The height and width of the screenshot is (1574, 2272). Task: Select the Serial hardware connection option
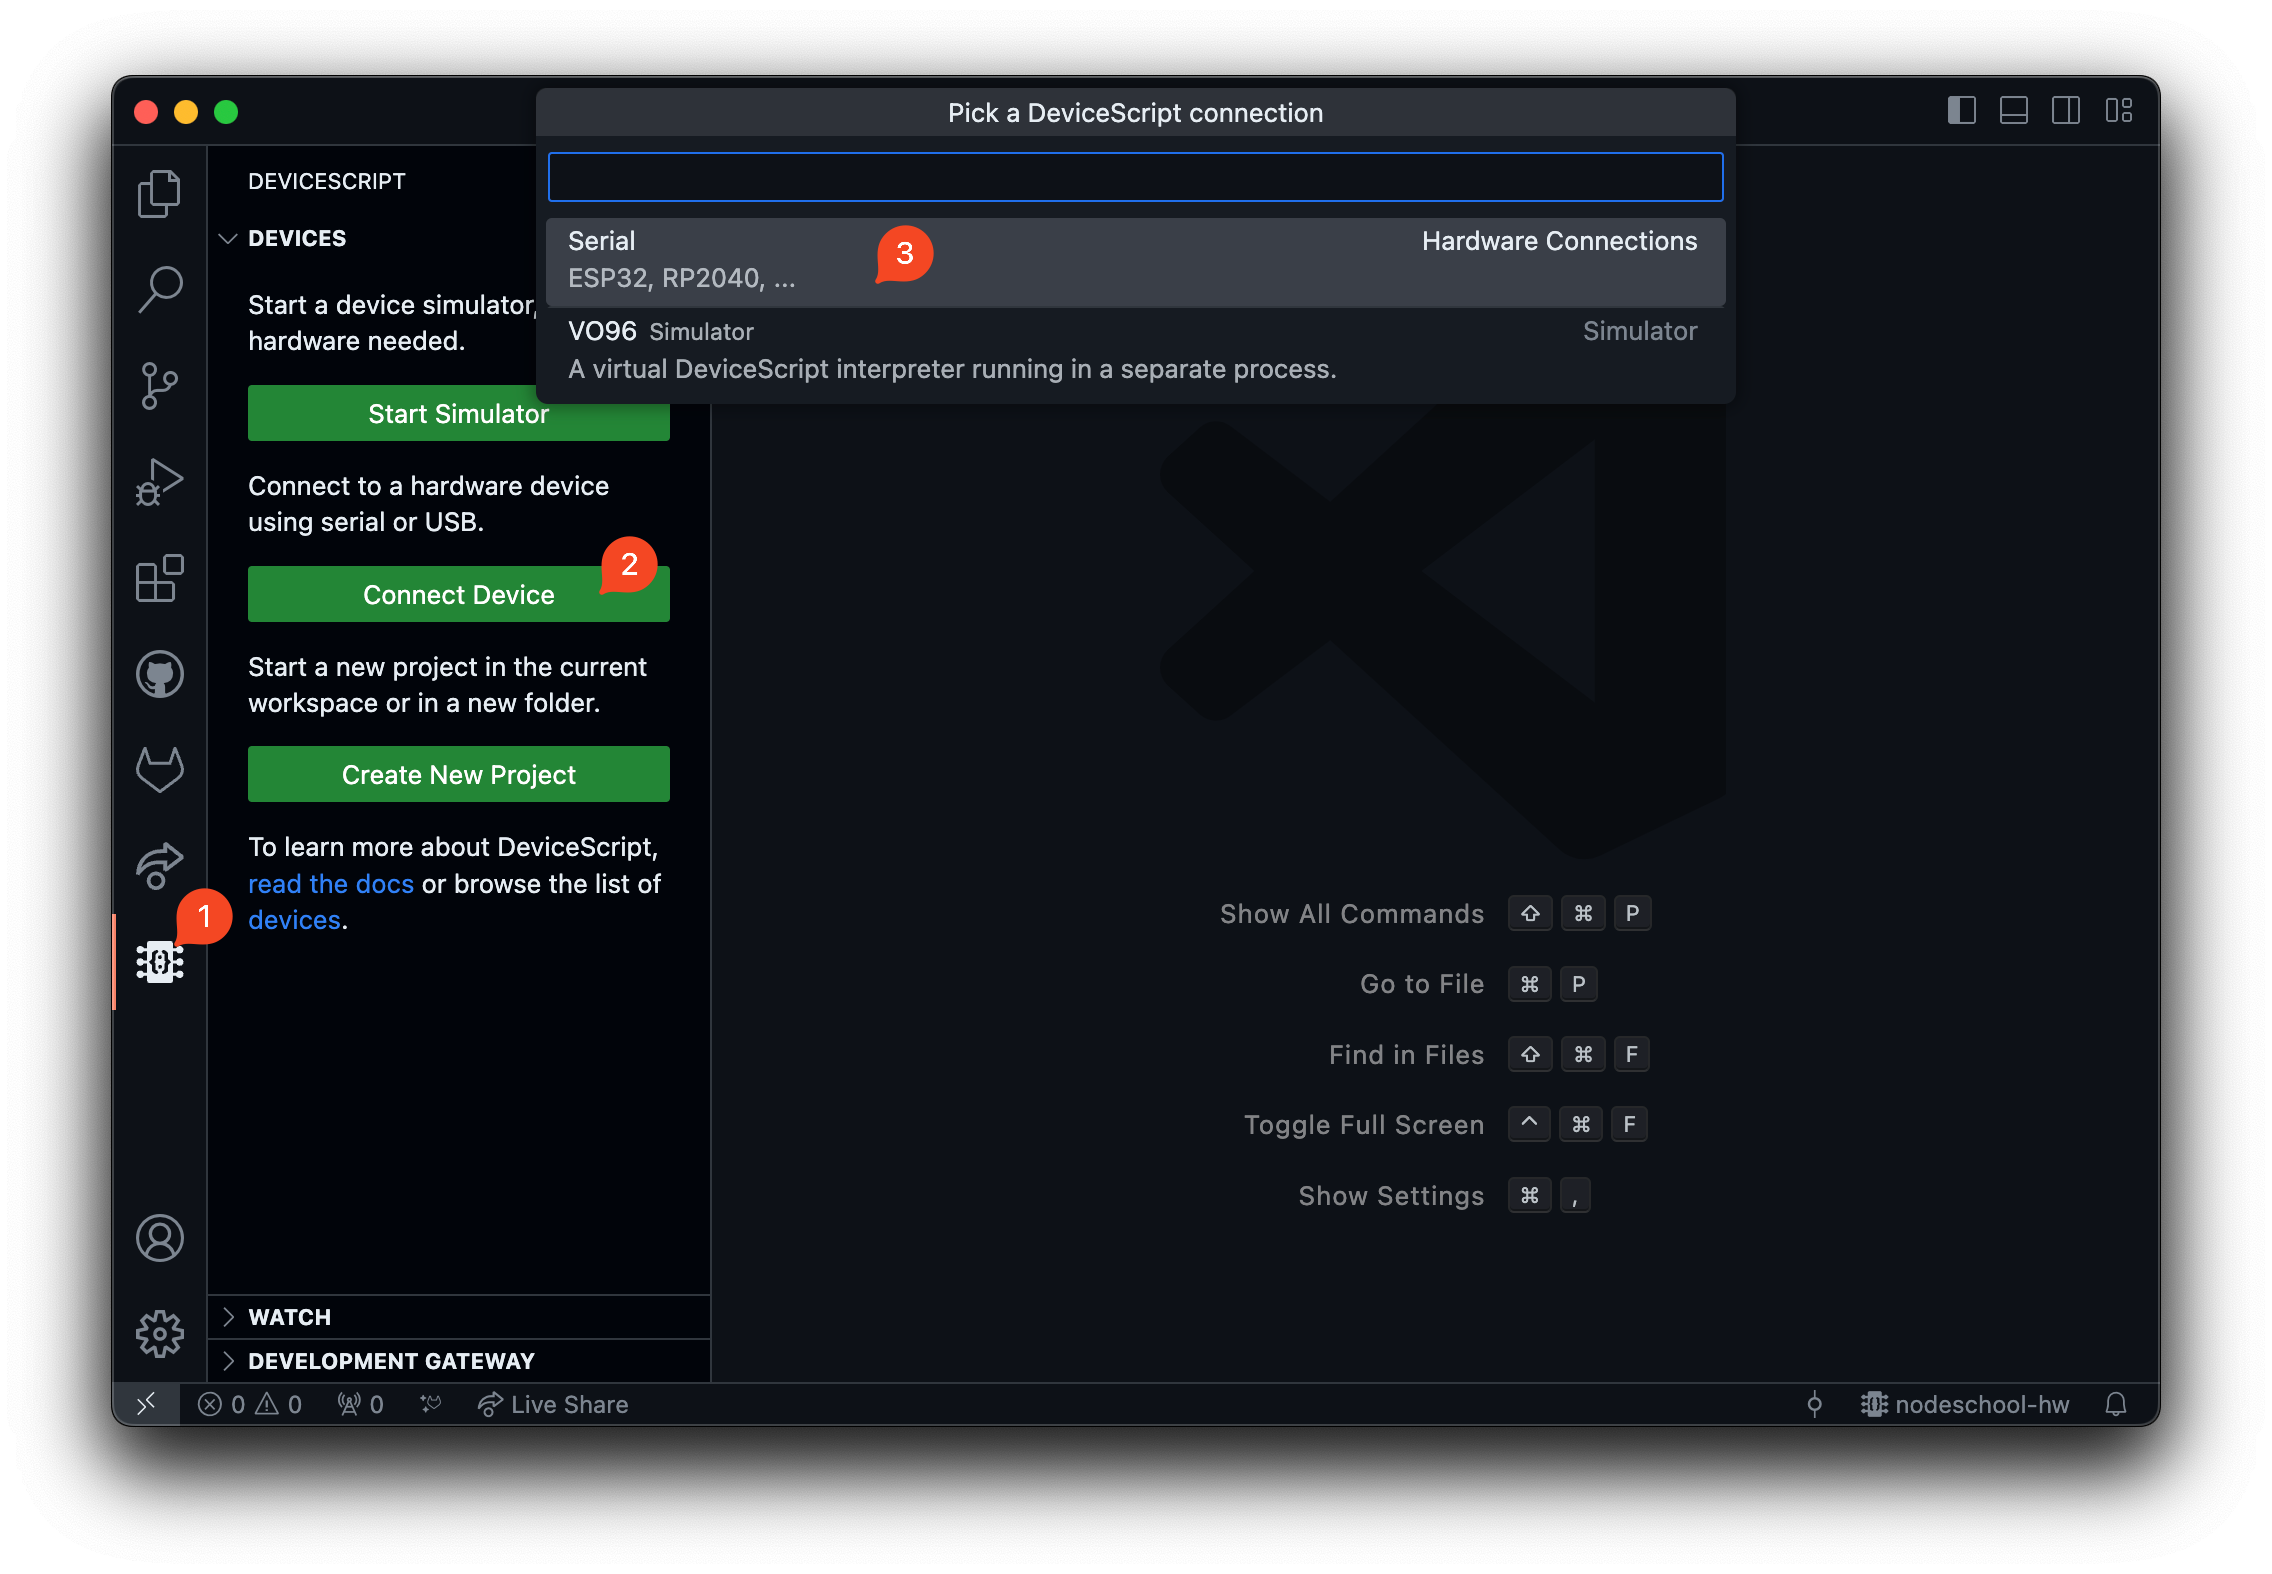click(x=1134, y=260)
